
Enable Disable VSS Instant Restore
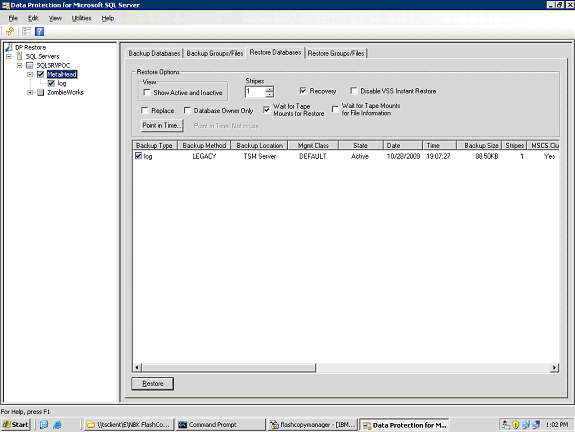click(354, 91)
